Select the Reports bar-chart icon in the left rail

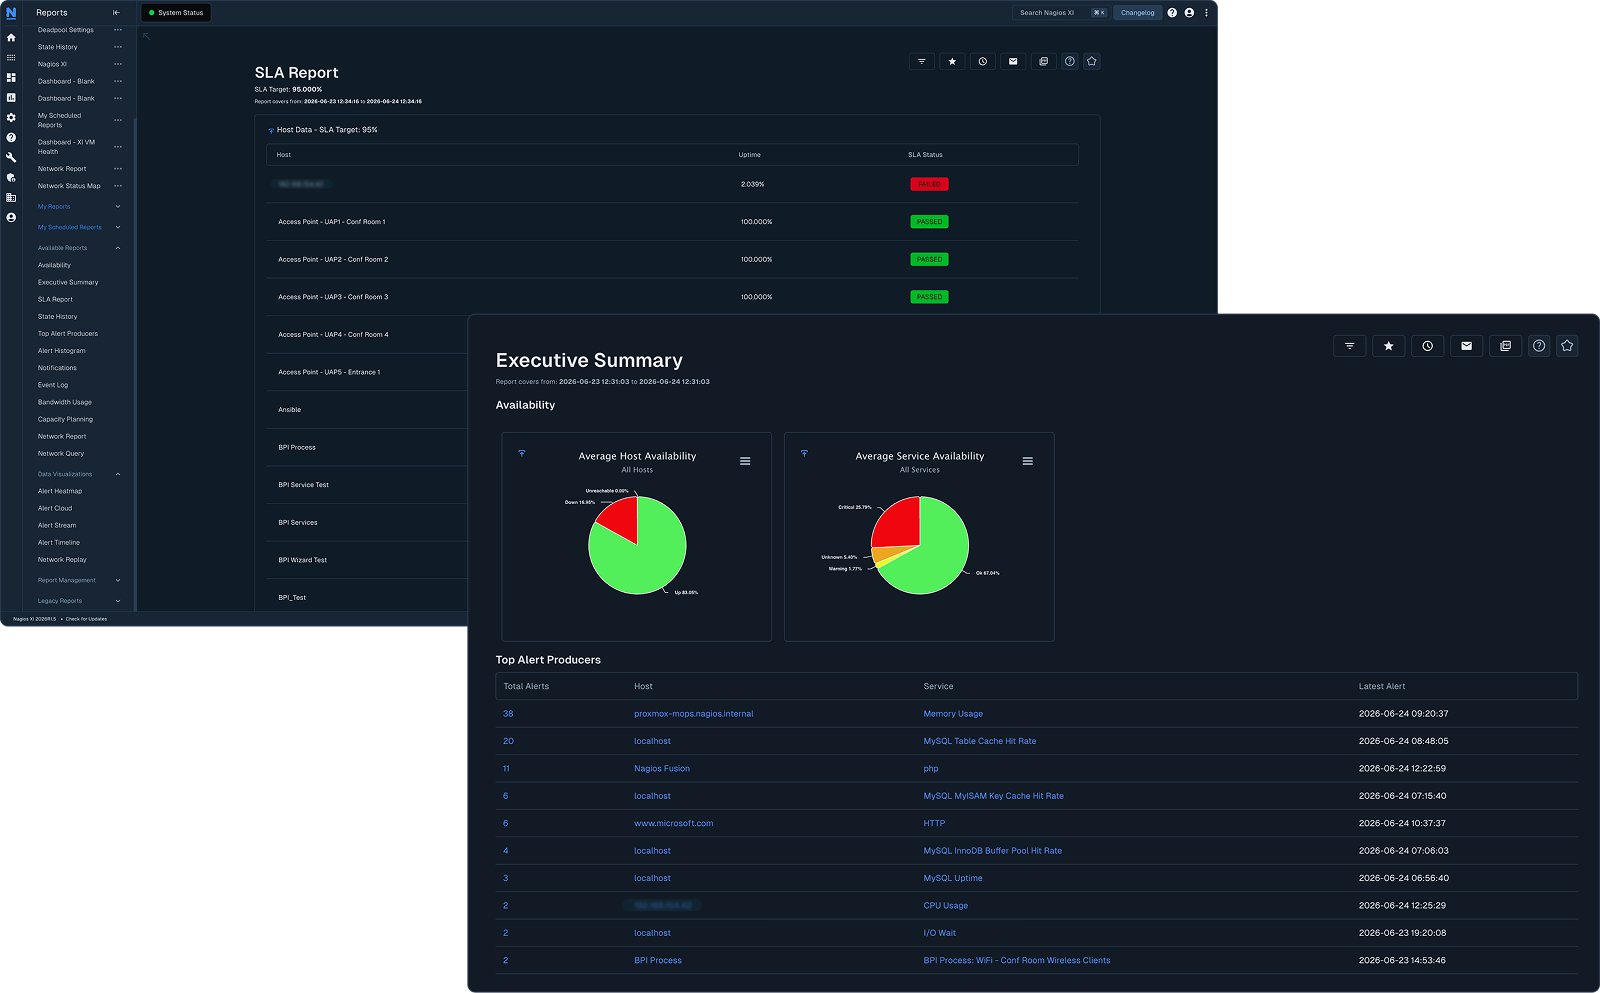coord(11,97)
